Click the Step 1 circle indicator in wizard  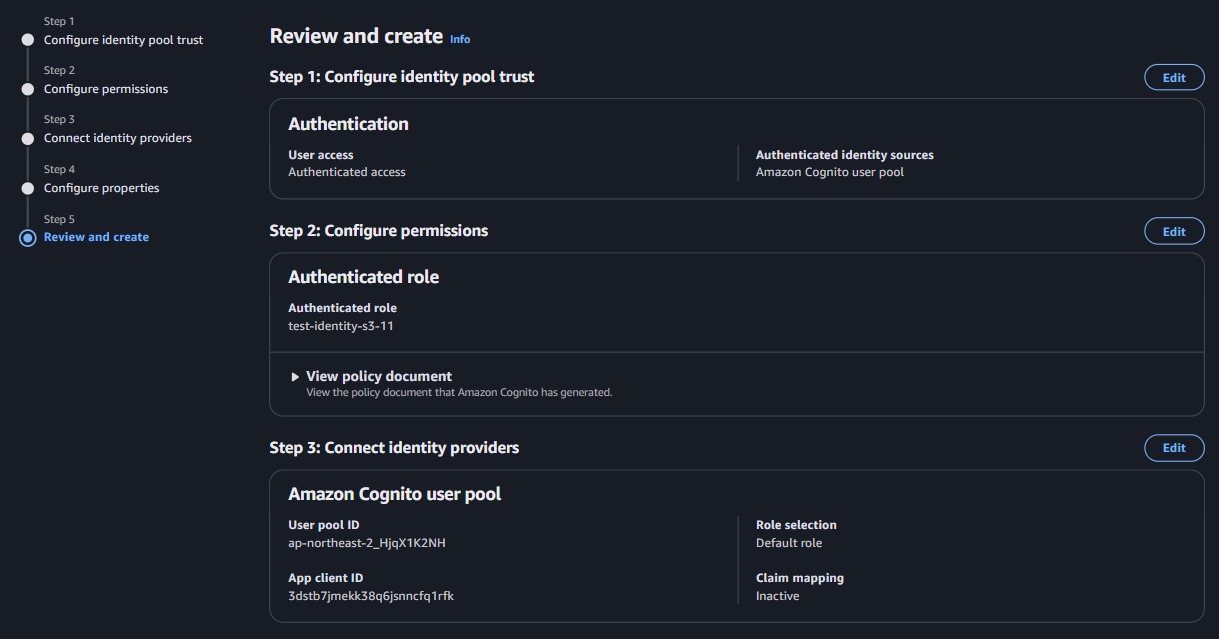pos(27,40)
